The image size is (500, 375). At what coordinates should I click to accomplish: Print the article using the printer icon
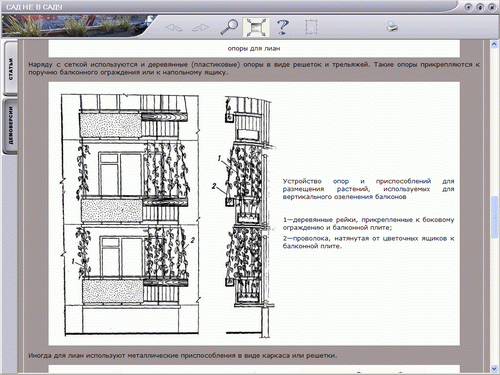(x=392, y=26)
